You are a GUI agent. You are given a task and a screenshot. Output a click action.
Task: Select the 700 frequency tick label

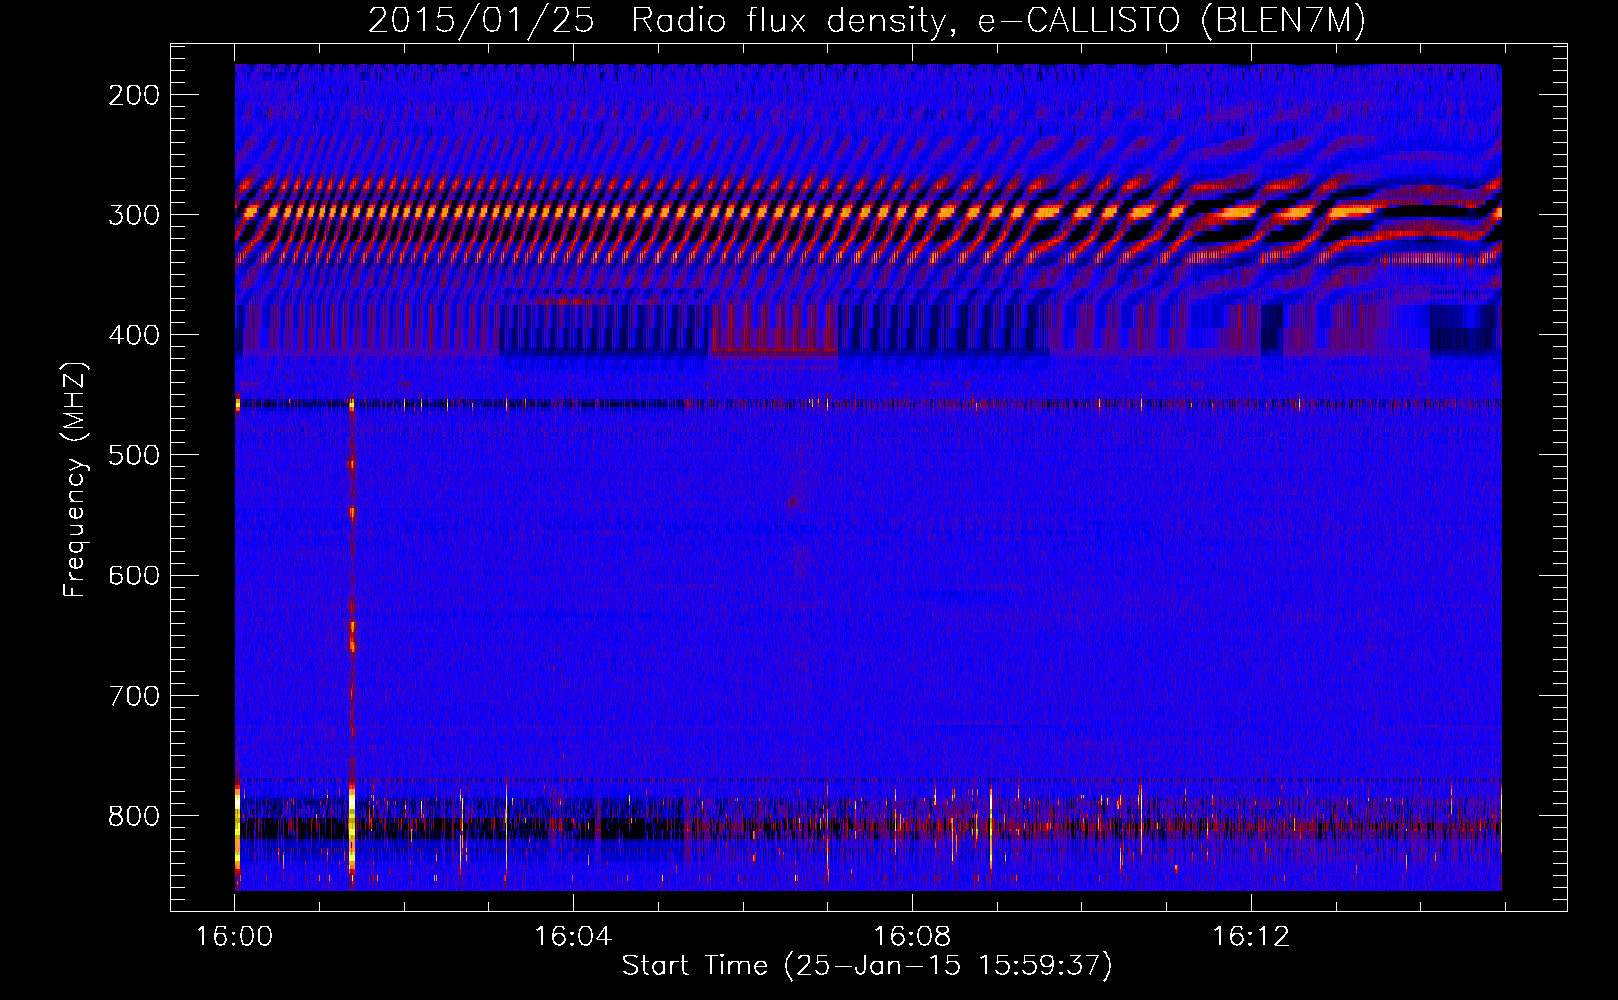134,695
